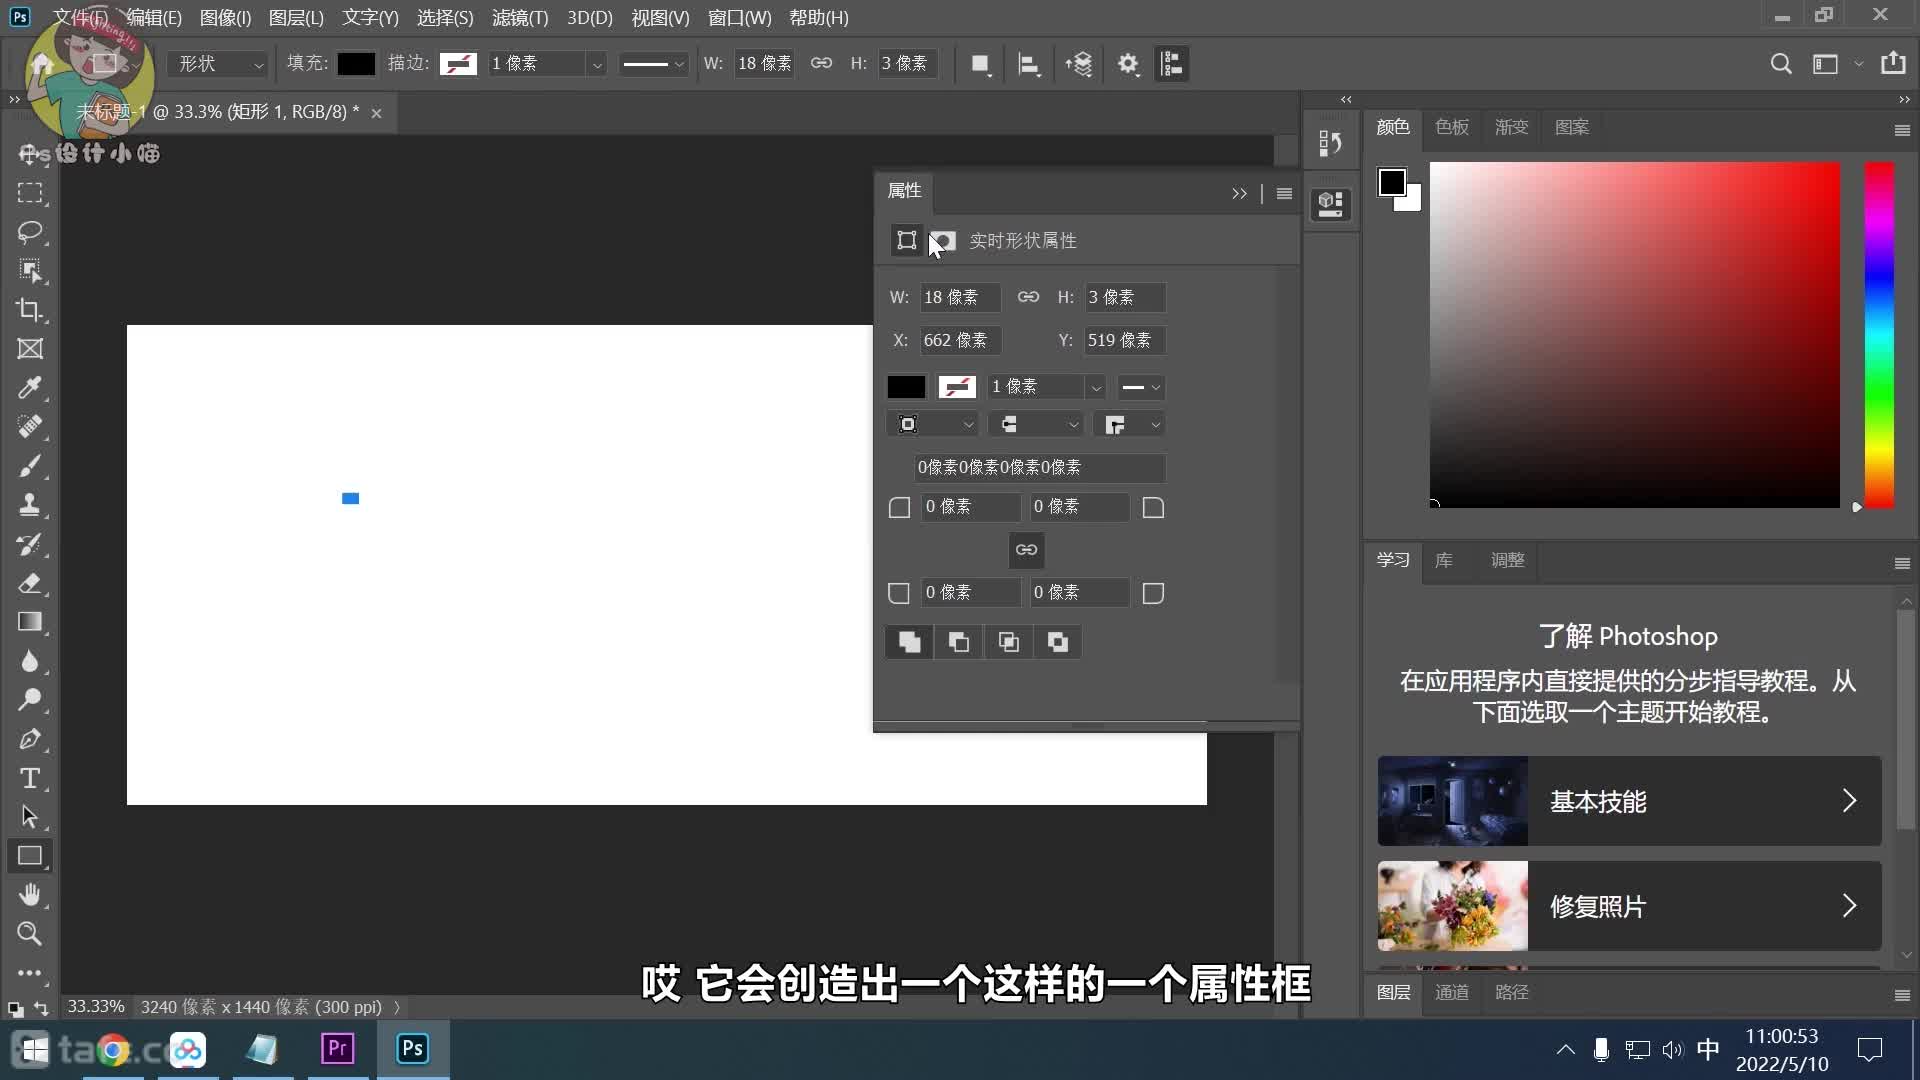The height and width of the screenshot is (1080, 1920).
Task: Choose Intersect Shape Areas path operation
Action: pyautogui.click(x=1008, y=642)
